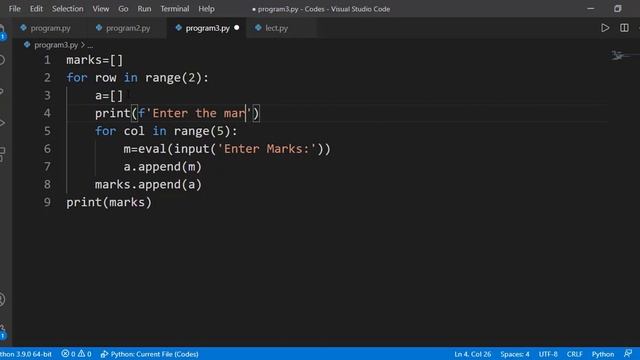Split the editor to the right
This screenshot has width=640, height=360.
[624, 28]
